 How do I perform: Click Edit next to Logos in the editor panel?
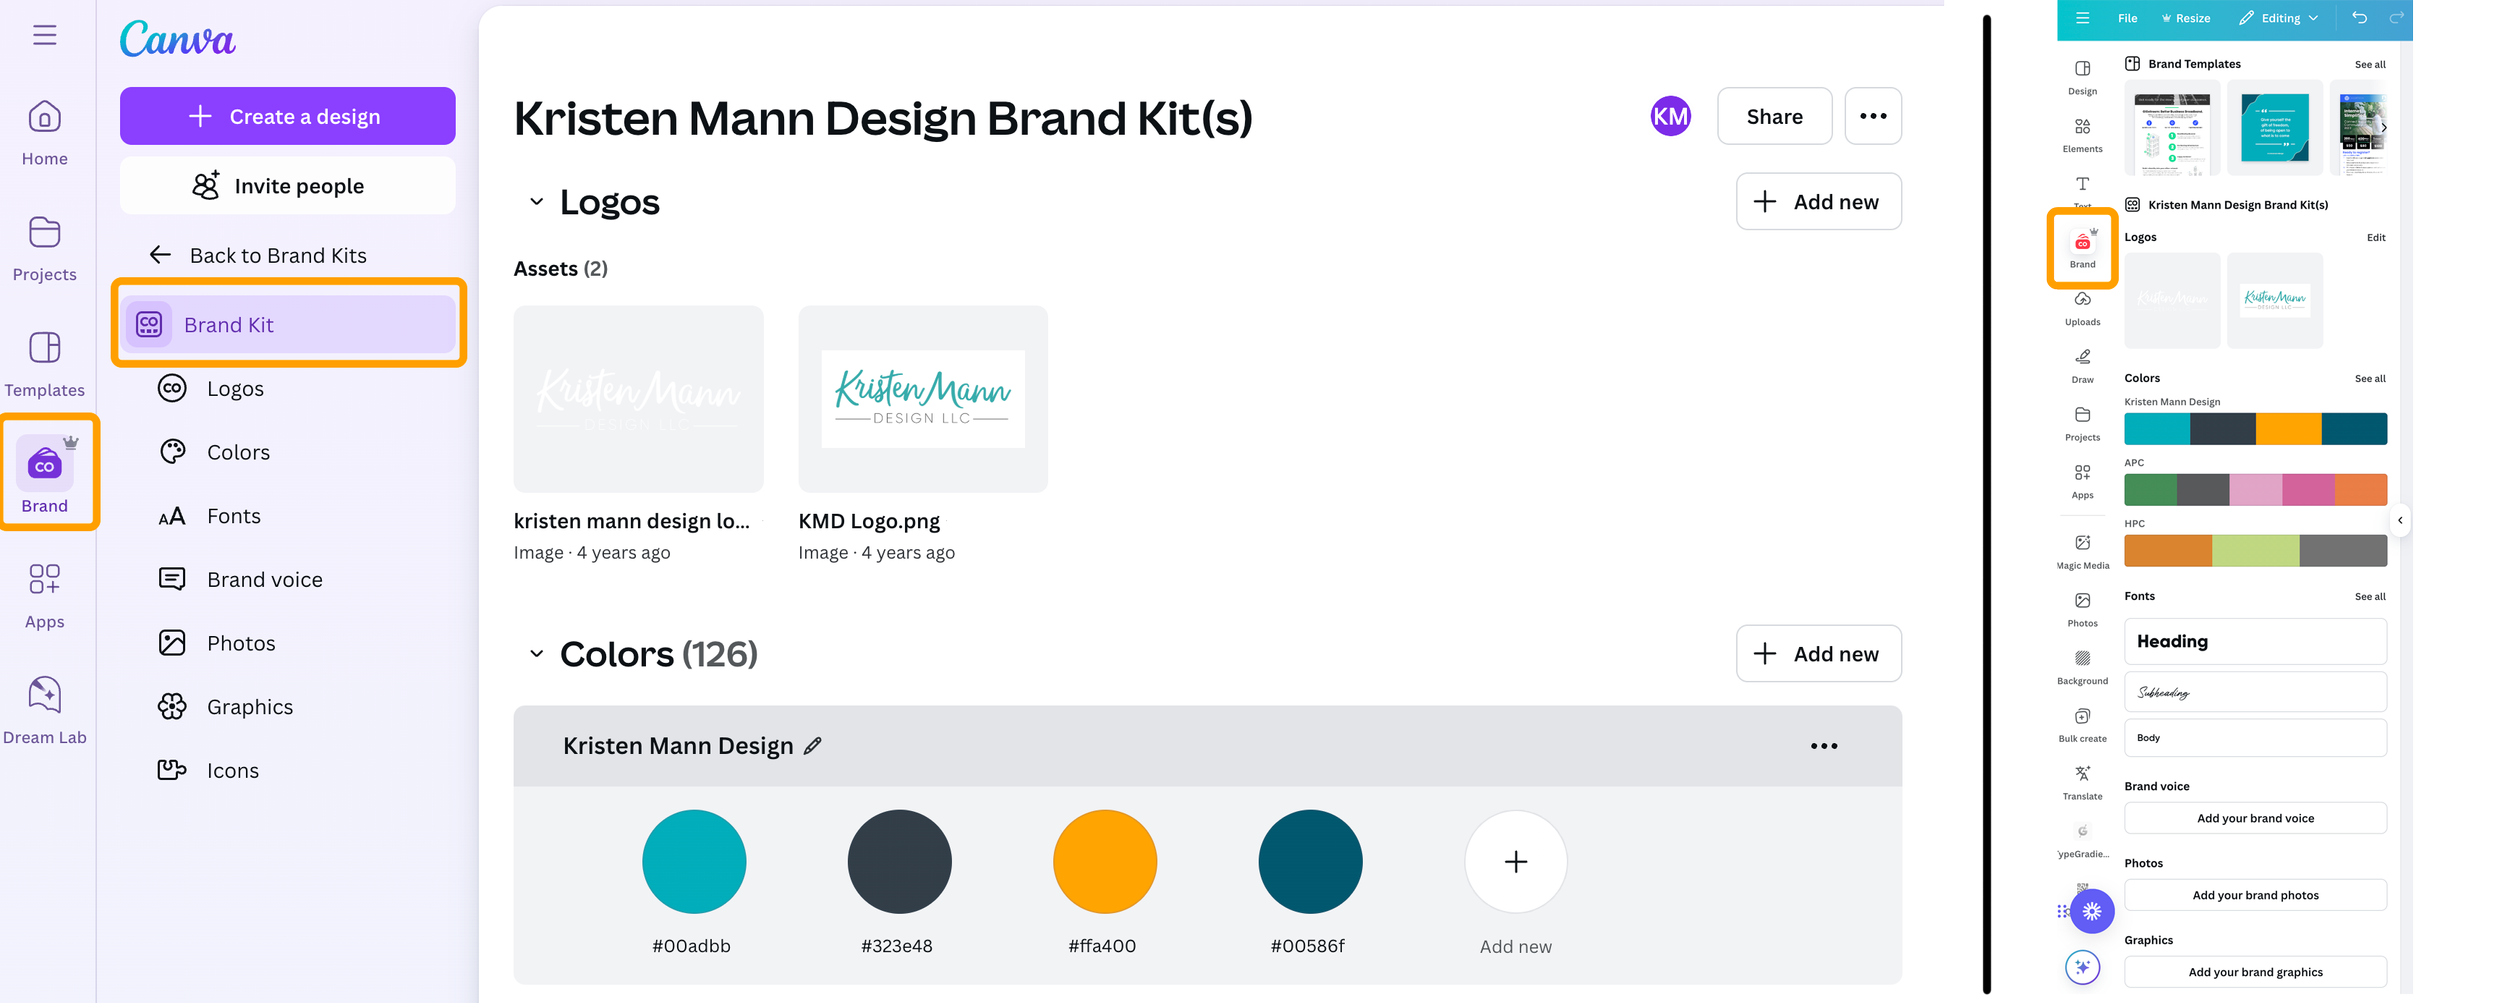click(2376, 238)
